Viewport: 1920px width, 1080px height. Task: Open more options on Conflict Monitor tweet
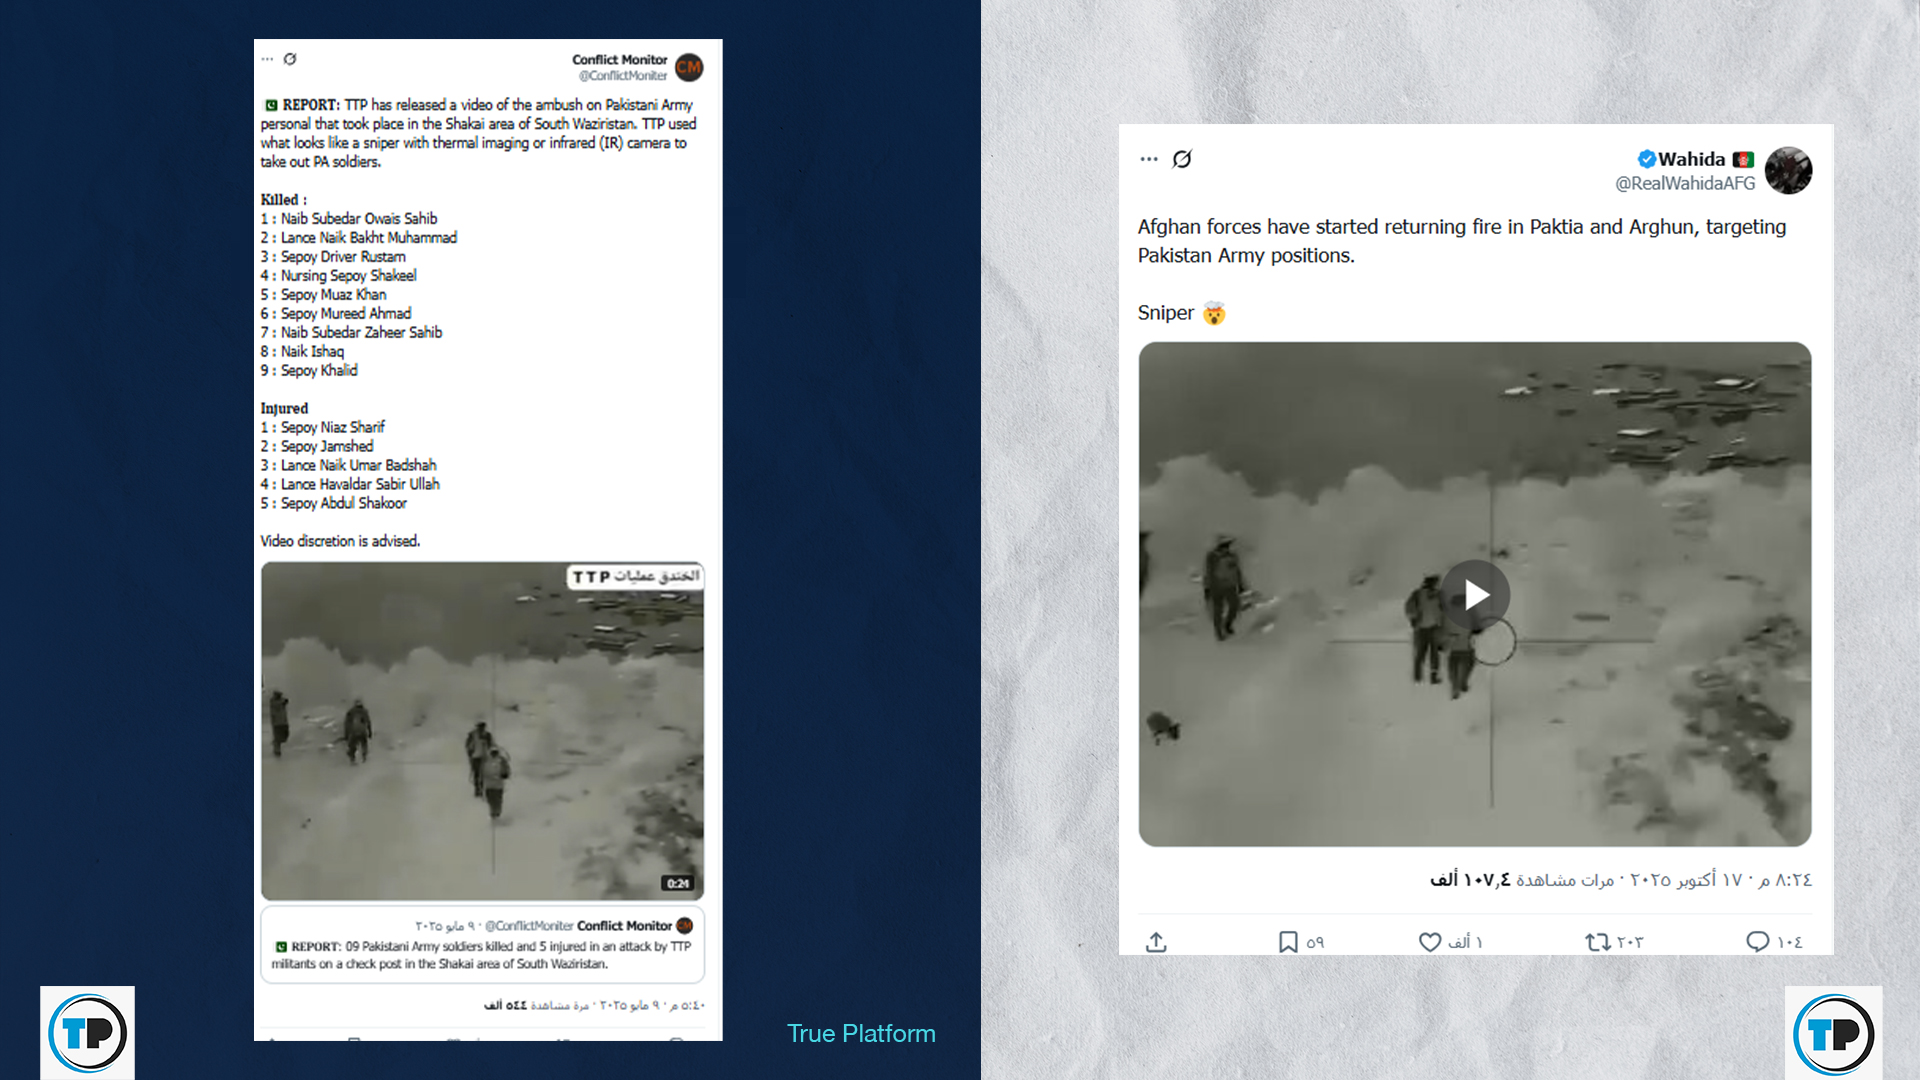pos(267,59)
